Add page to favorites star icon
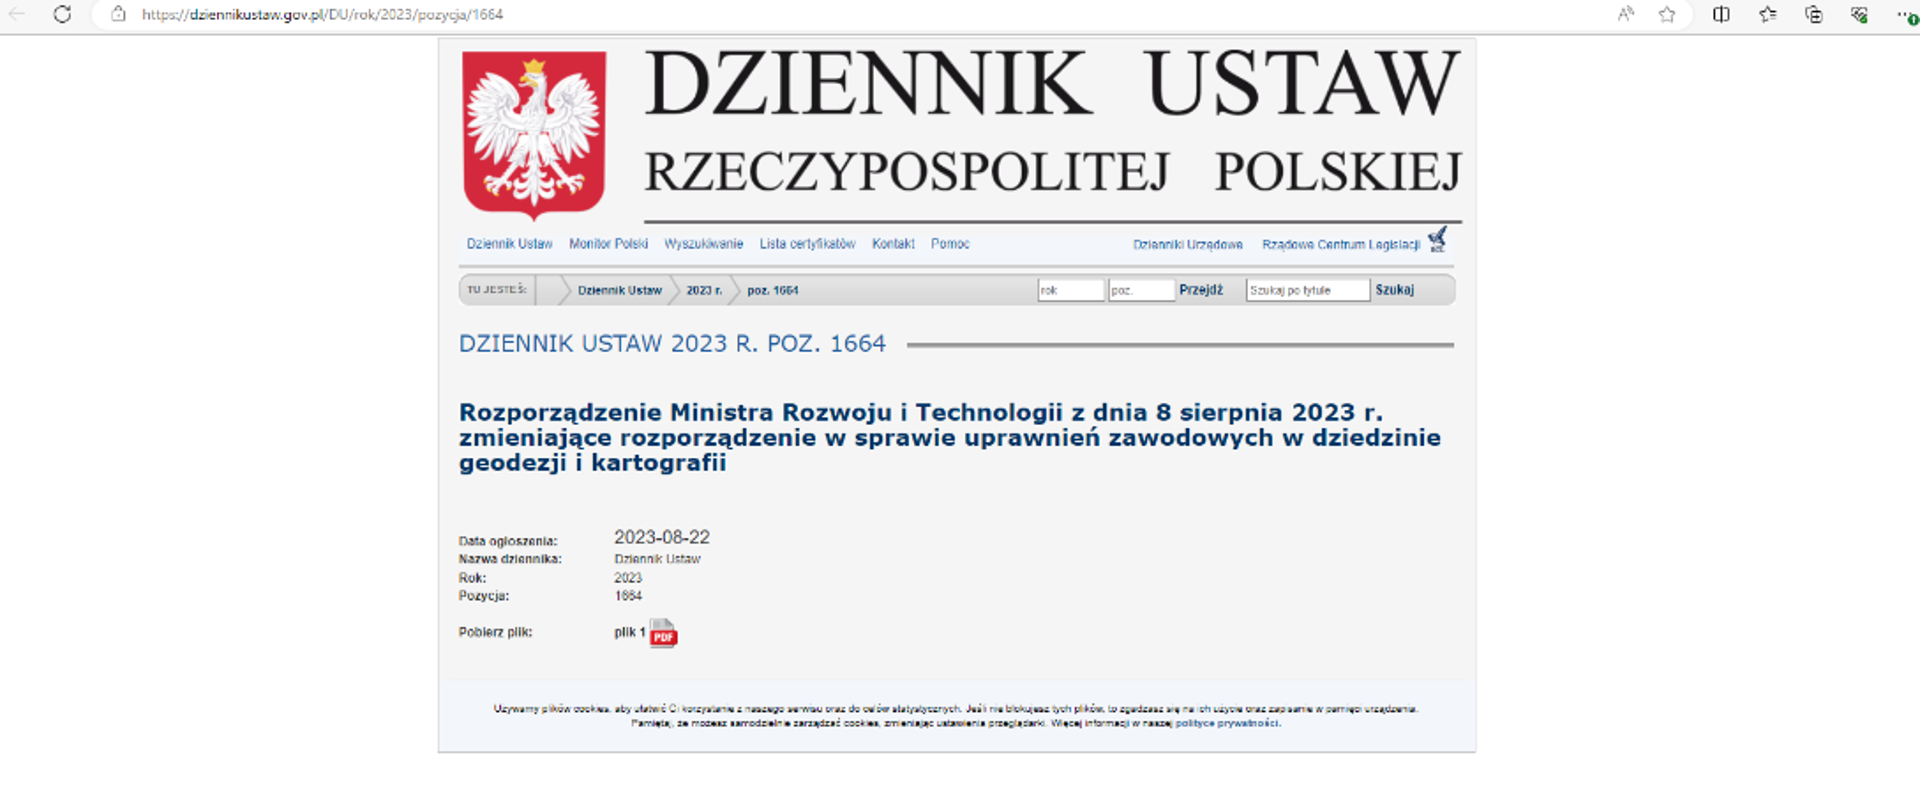 click(1667, 15)
